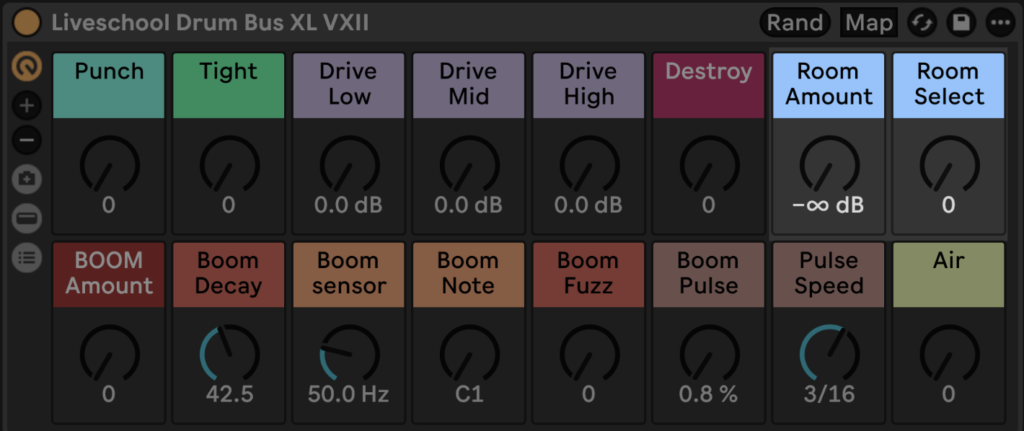
Task: Click the Liveschool Drum Bus XL VXII title
Action: [210, 23]
